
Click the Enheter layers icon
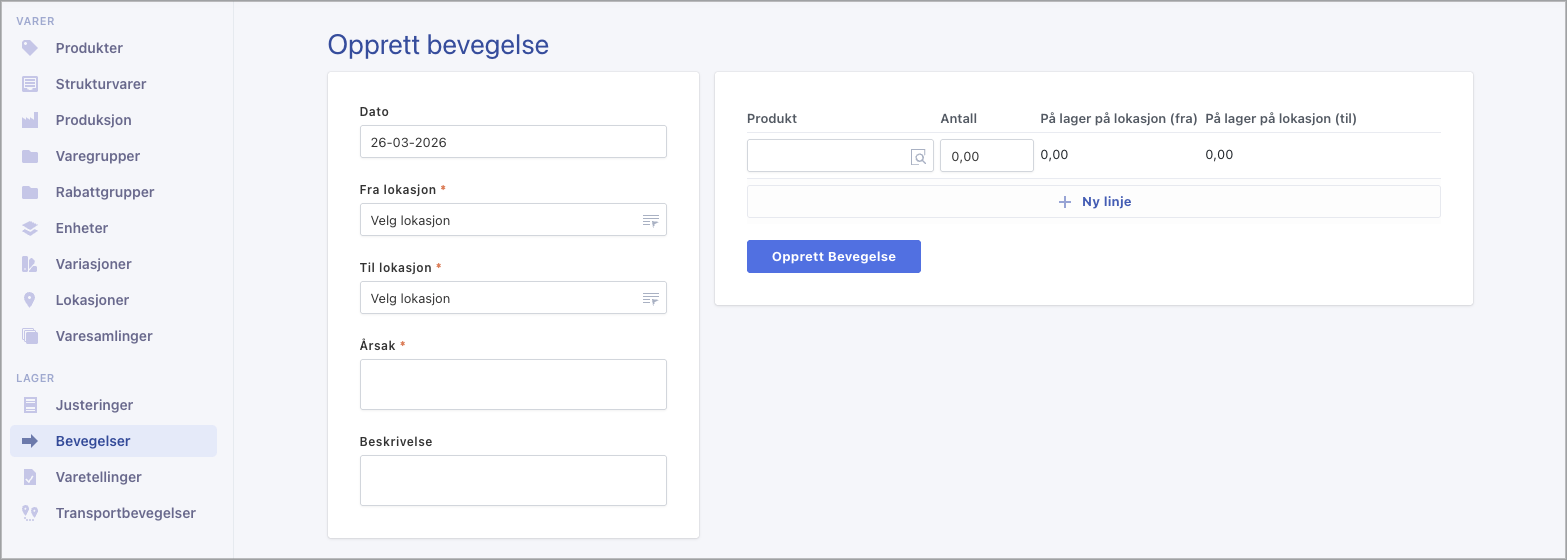point(30,228)
